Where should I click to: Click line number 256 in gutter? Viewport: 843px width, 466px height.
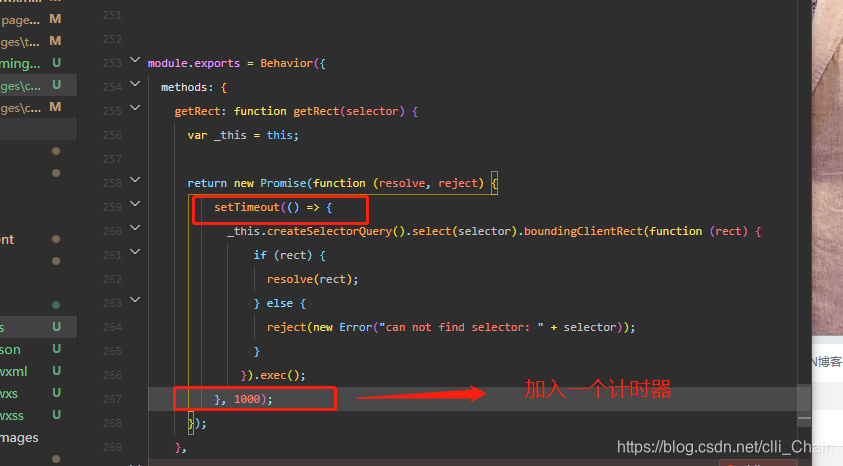(x=112, y=135)
